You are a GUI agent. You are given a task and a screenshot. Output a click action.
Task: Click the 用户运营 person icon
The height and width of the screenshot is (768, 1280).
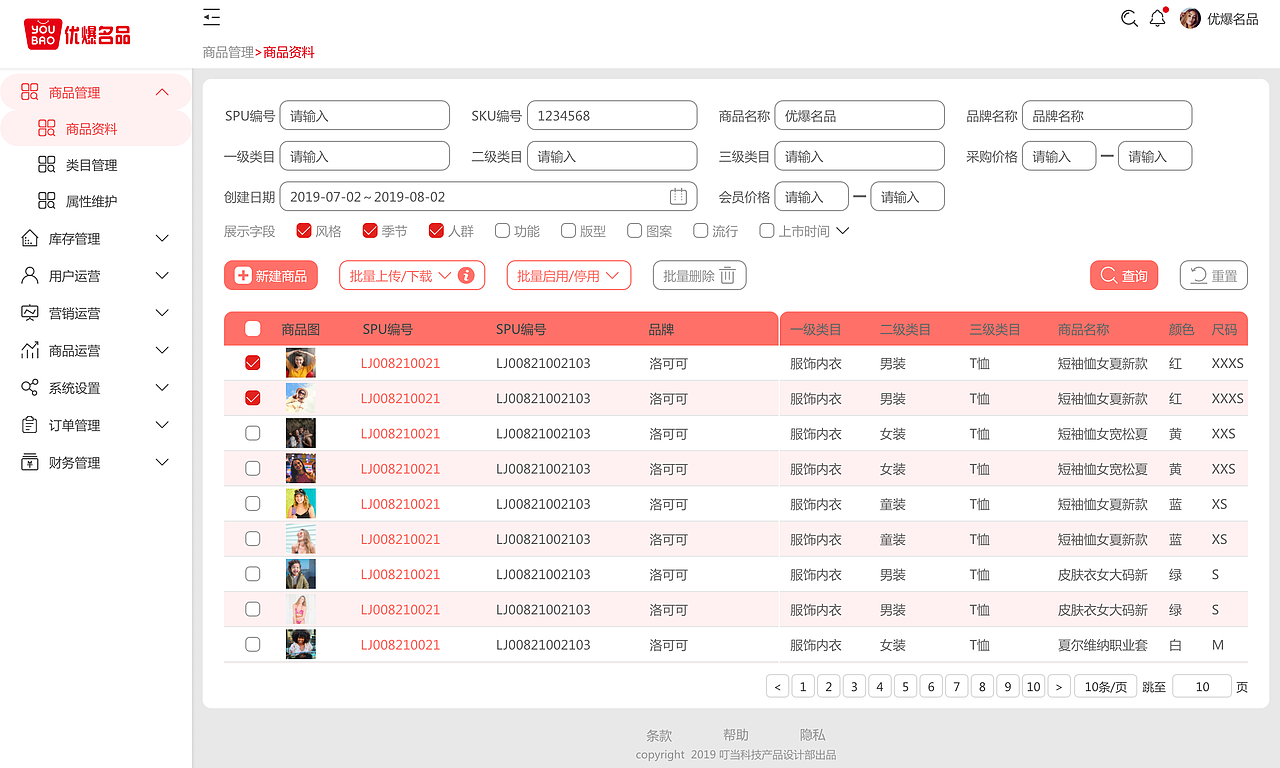pos(29,275)
